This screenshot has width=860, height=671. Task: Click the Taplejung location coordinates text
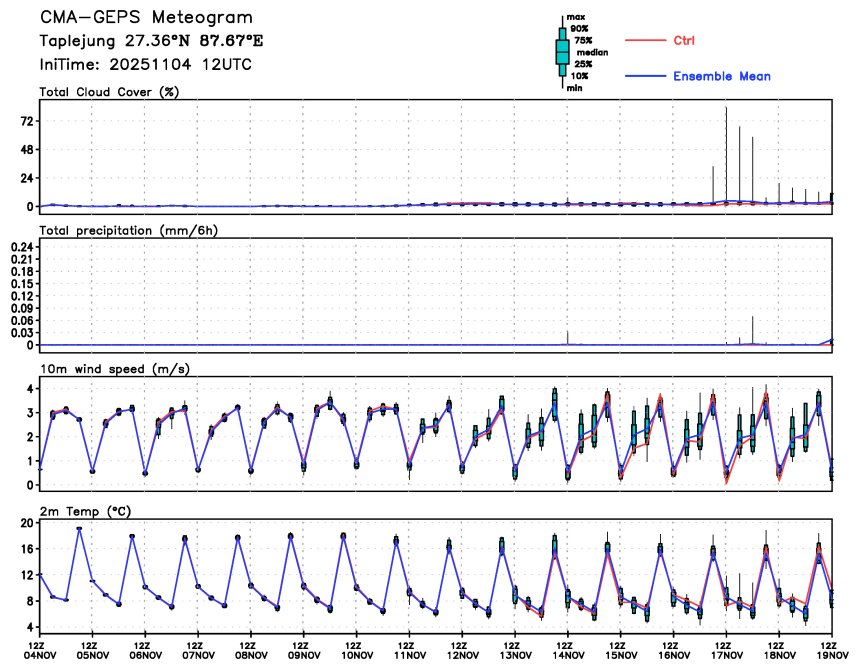pos(152,42)
